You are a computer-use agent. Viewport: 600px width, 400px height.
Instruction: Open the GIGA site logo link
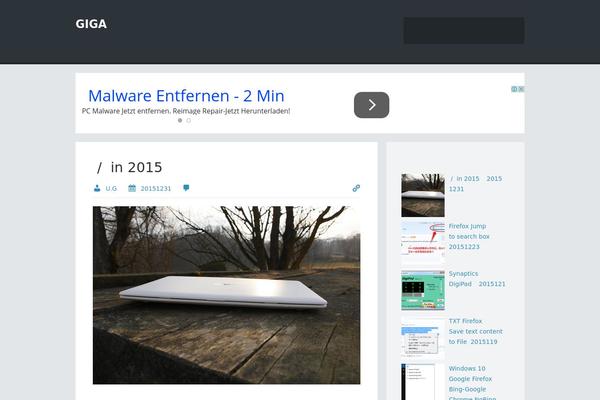coord(91,24)
